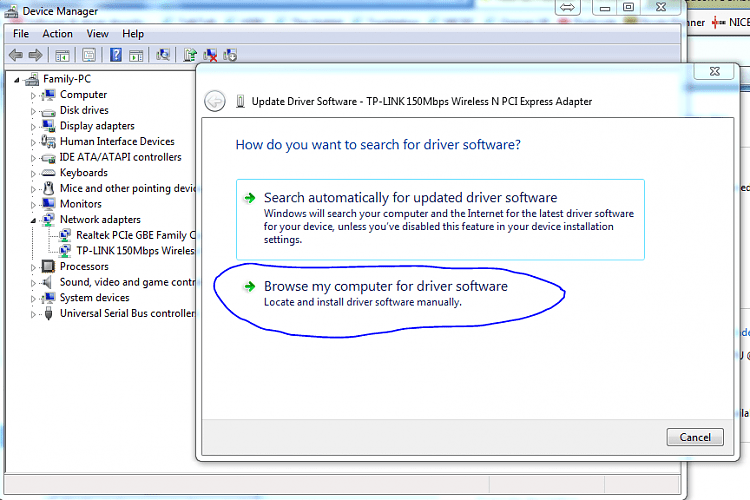Open the View menu
Viewport: 750px width, 500px height.
tap(97, 33)
